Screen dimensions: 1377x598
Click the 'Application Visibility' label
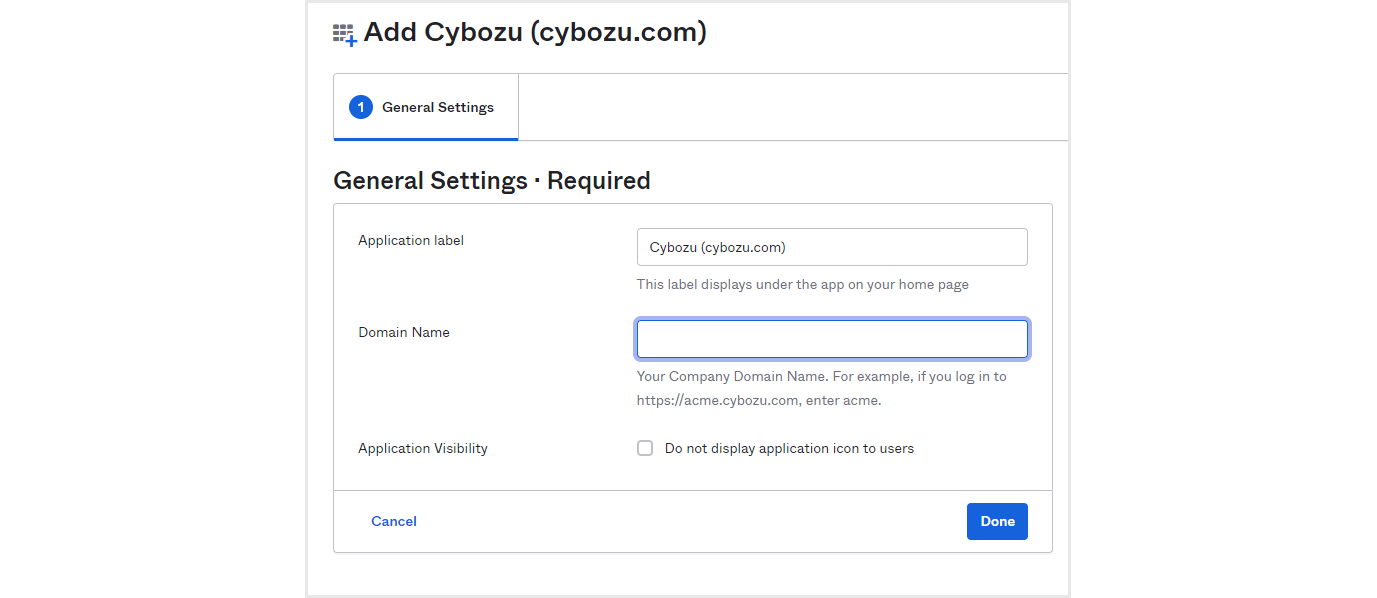(x=423, y=448)
